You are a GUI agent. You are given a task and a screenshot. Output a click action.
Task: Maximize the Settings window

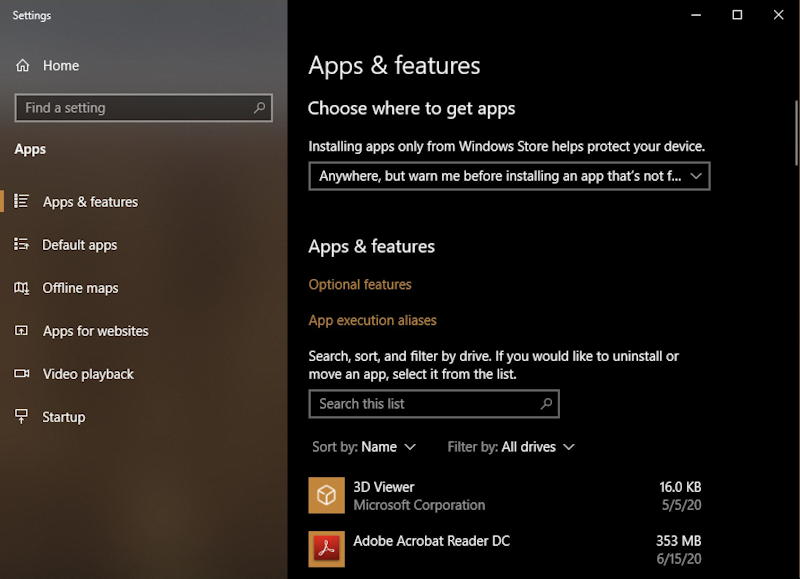(x=737, y=15)
